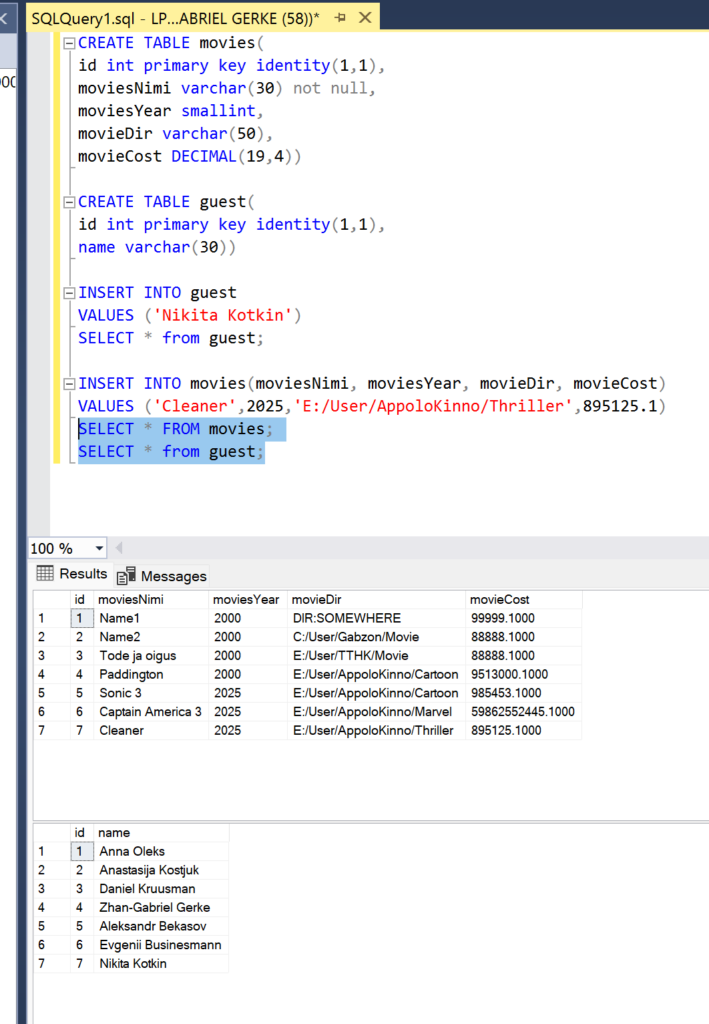
Task: Click the Evgenii Businesmann cell
Action: tap(161, 945)
